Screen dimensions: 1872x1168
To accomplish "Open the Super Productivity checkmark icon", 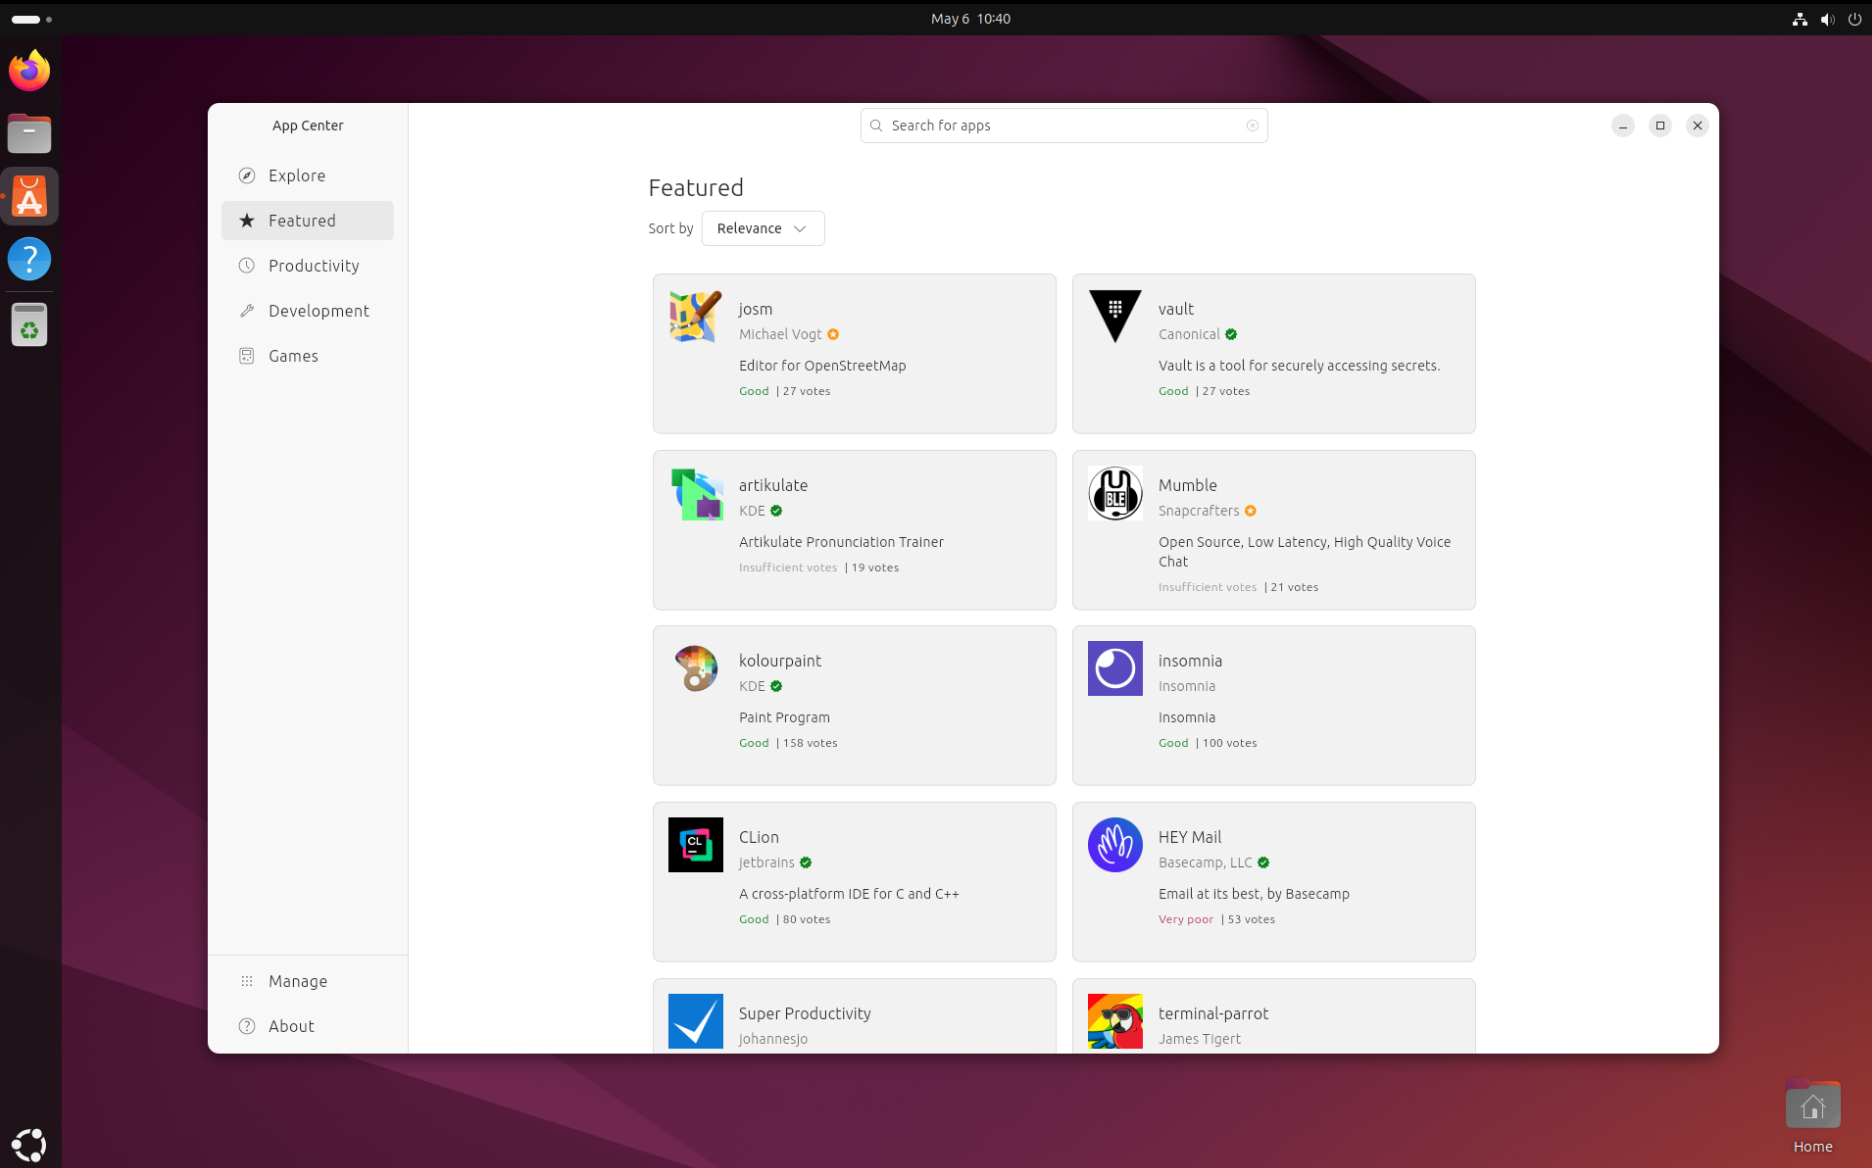I will coord(695,1021).
